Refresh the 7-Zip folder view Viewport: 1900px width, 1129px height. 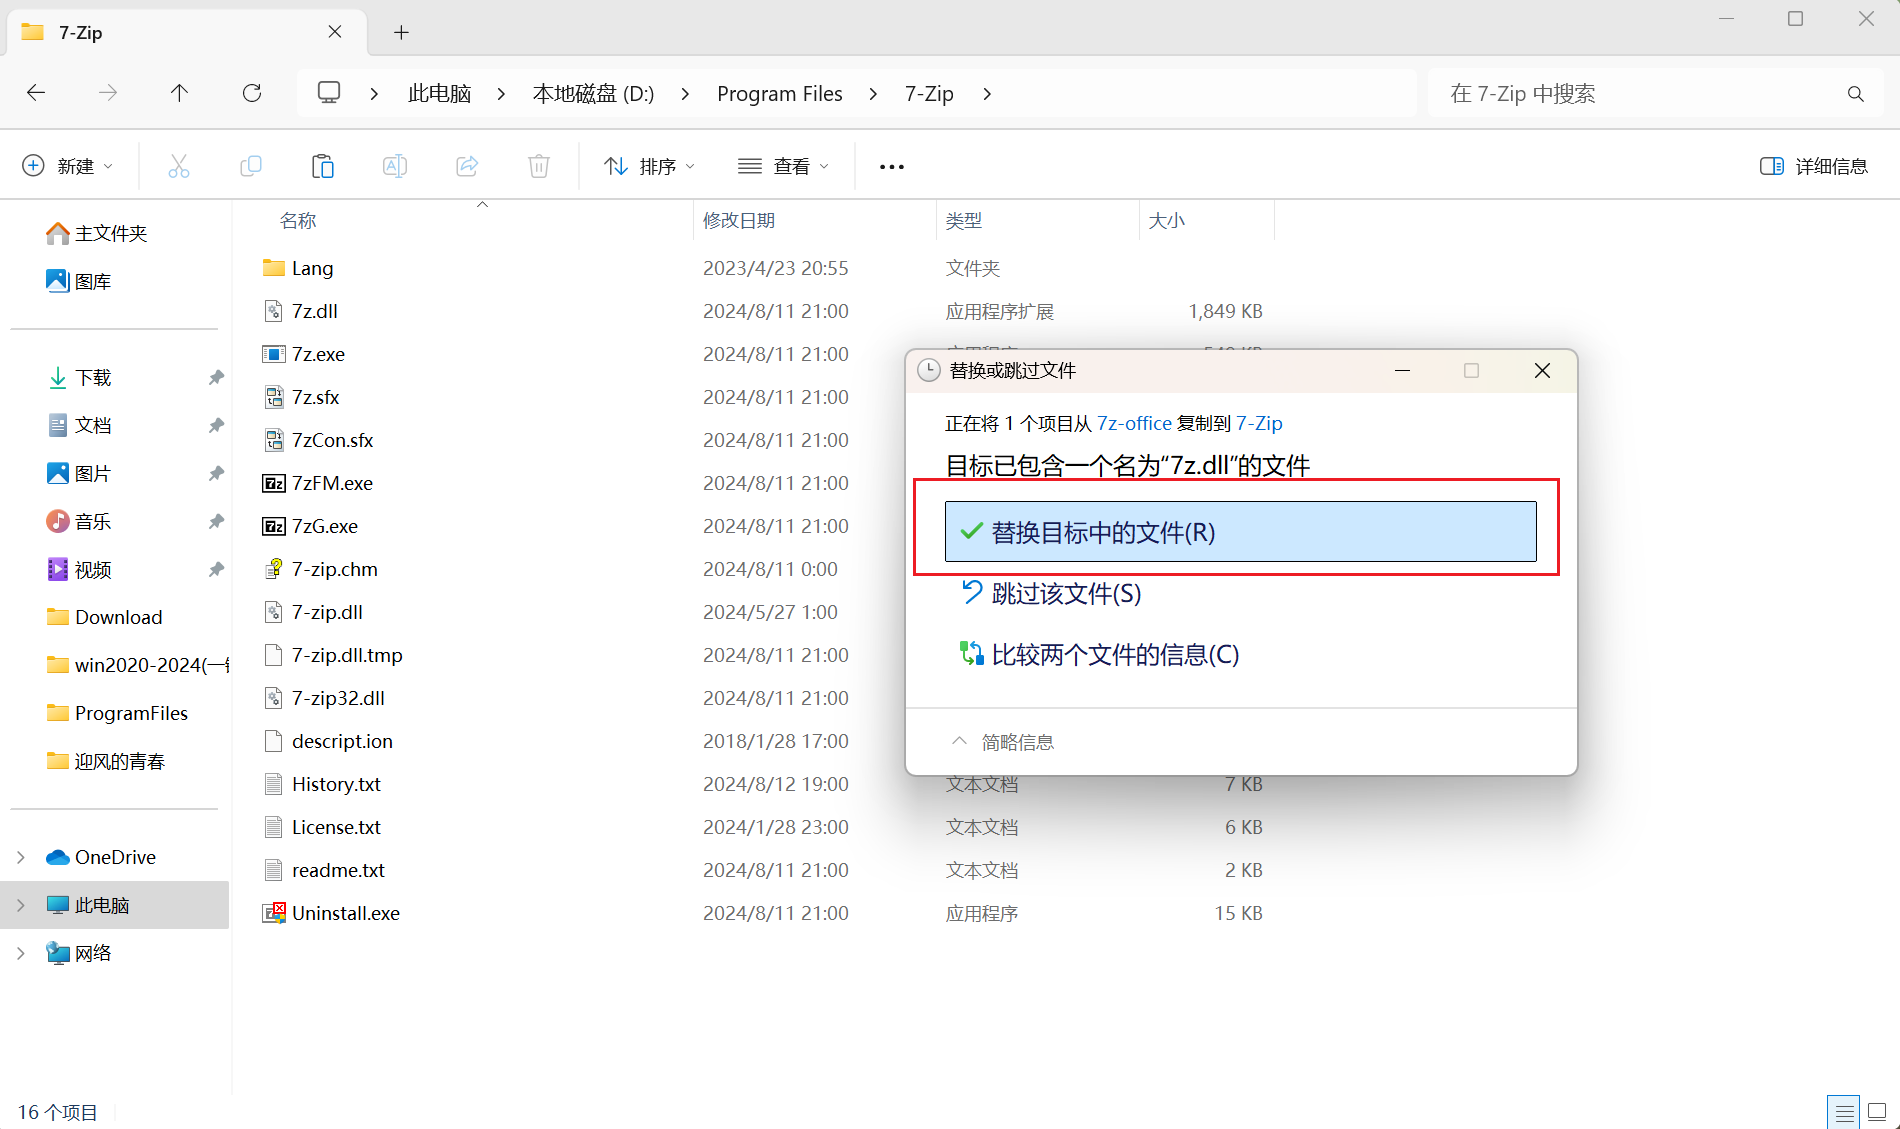(252, 93)
